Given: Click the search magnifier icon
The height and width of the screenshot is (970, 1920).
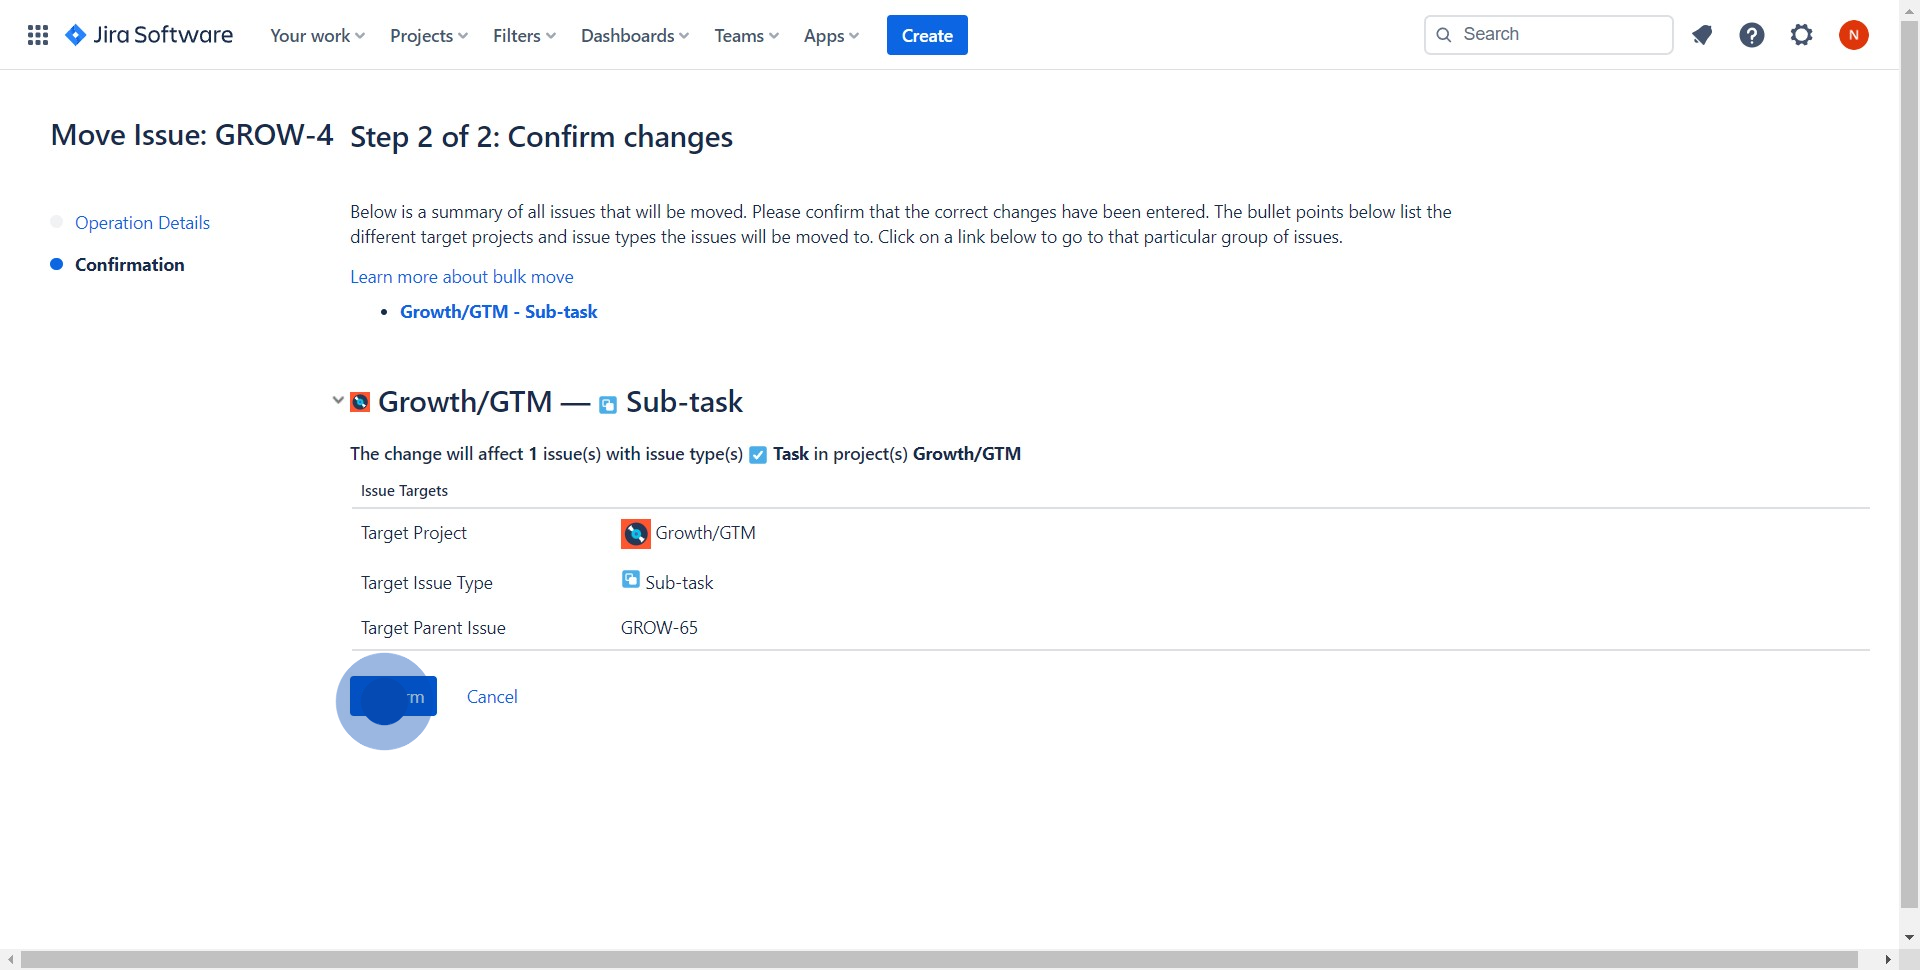Looking at the screenshot, I should point(1444,35).
